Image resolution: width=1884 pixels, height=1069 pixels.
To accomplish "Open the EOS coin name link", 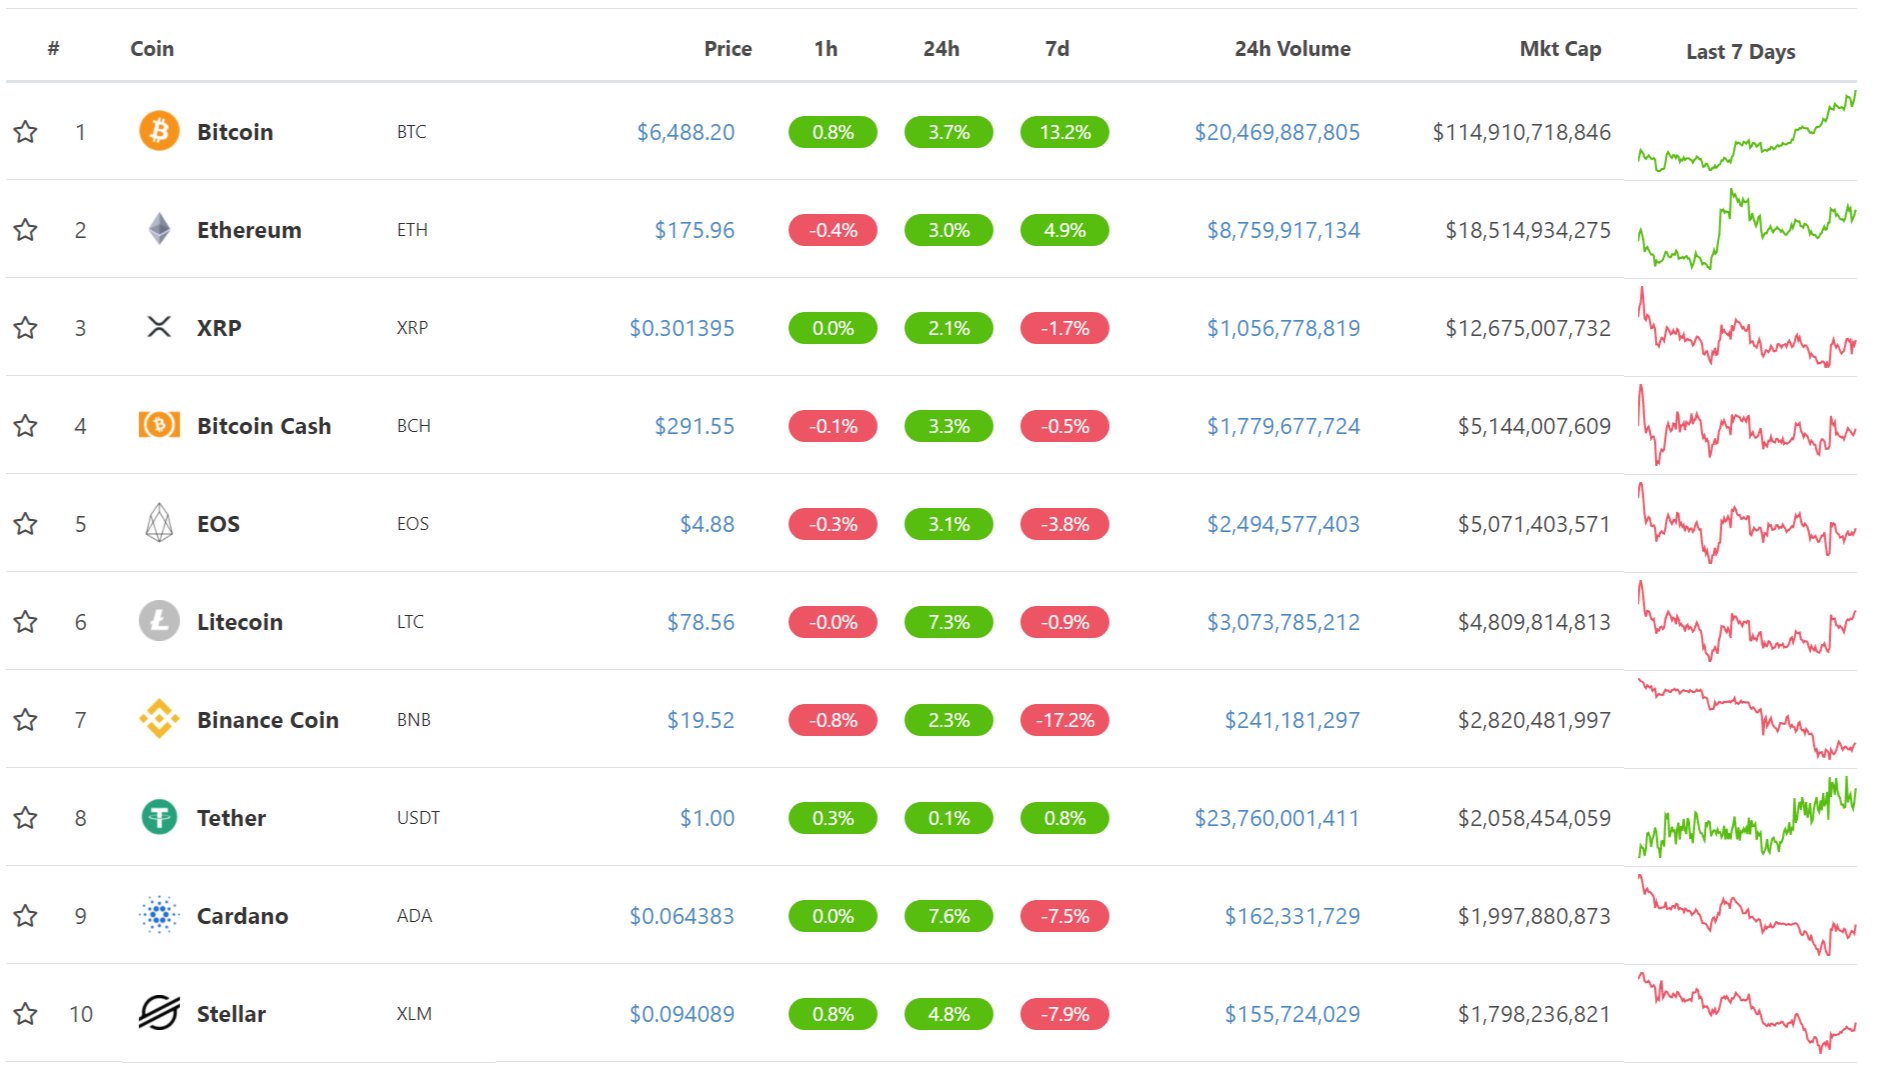I will click(x=218, y=524).
